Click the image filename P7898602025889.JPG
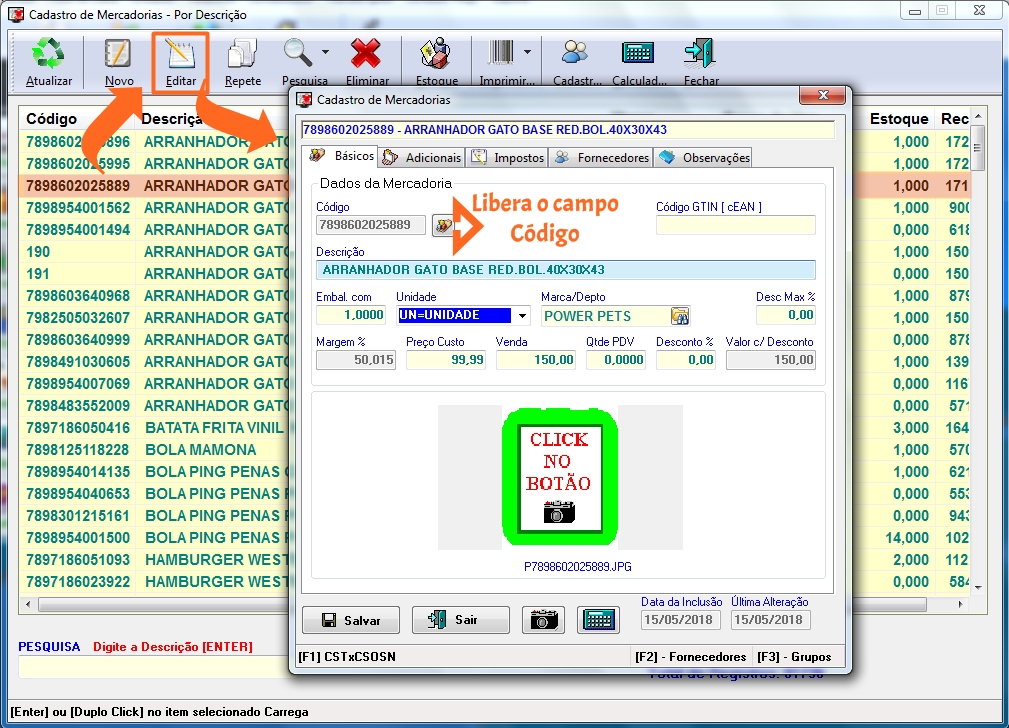This screenshot has width=1009, height=728. click(577, 566)
